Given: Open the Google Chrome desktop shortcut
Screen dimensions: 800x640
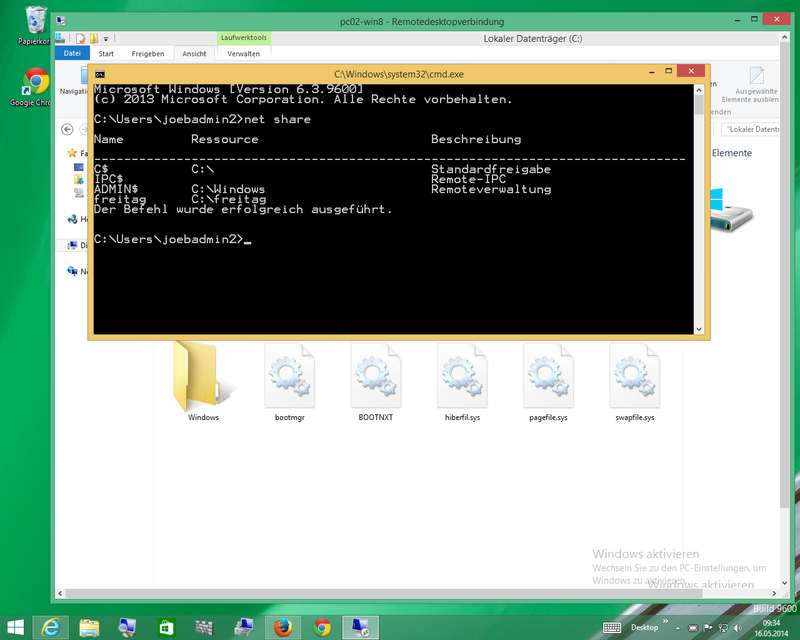Looking at the screenshot, I should pos(36,85).
